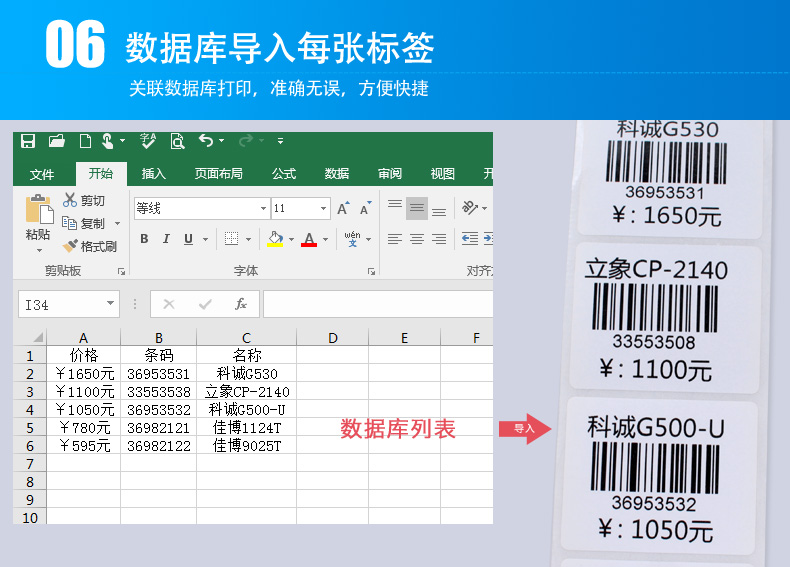
Task: Click into the formula bar field
Action: [x=378, y=304]
